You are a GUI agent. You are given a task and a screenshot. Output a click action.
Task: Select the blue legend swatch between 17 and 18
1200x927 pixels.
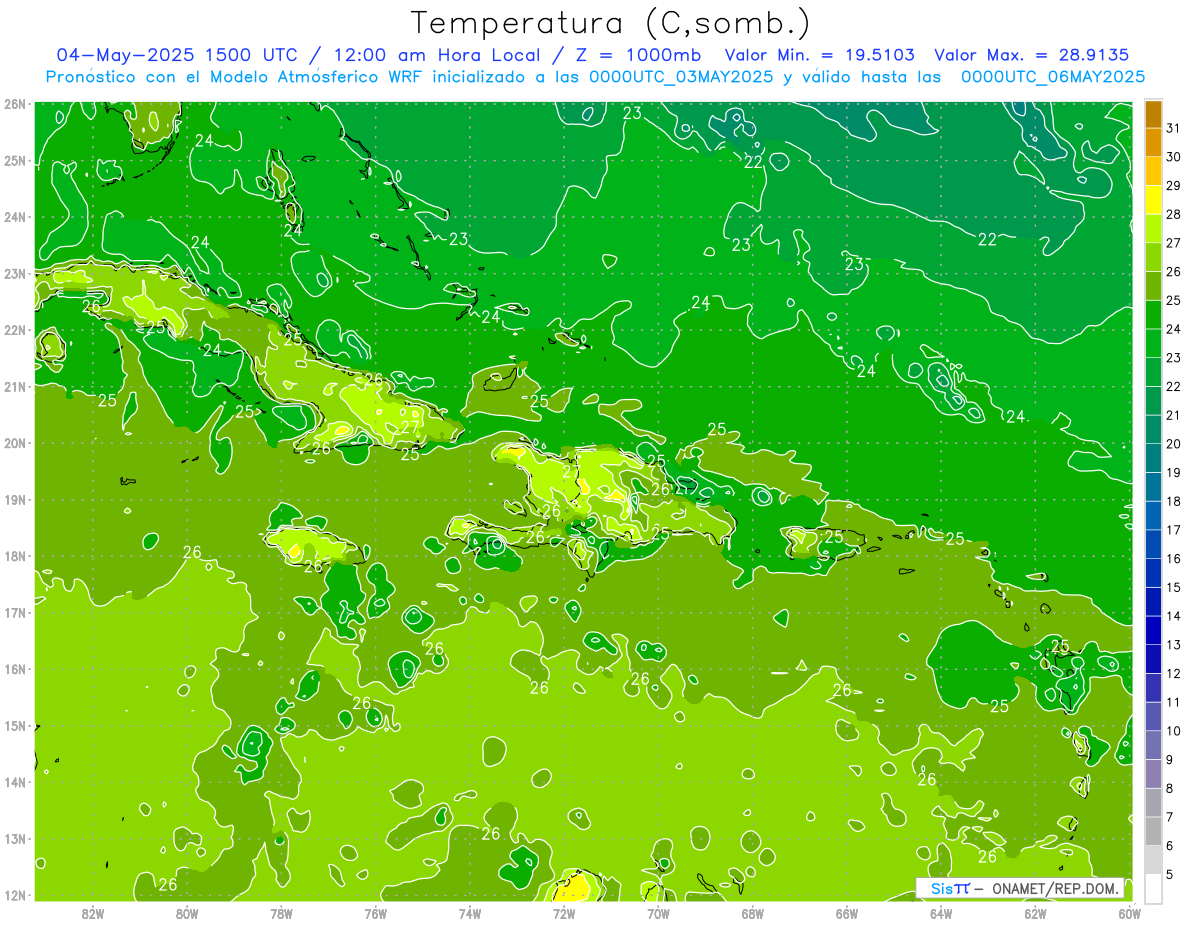coord(1153,515)
